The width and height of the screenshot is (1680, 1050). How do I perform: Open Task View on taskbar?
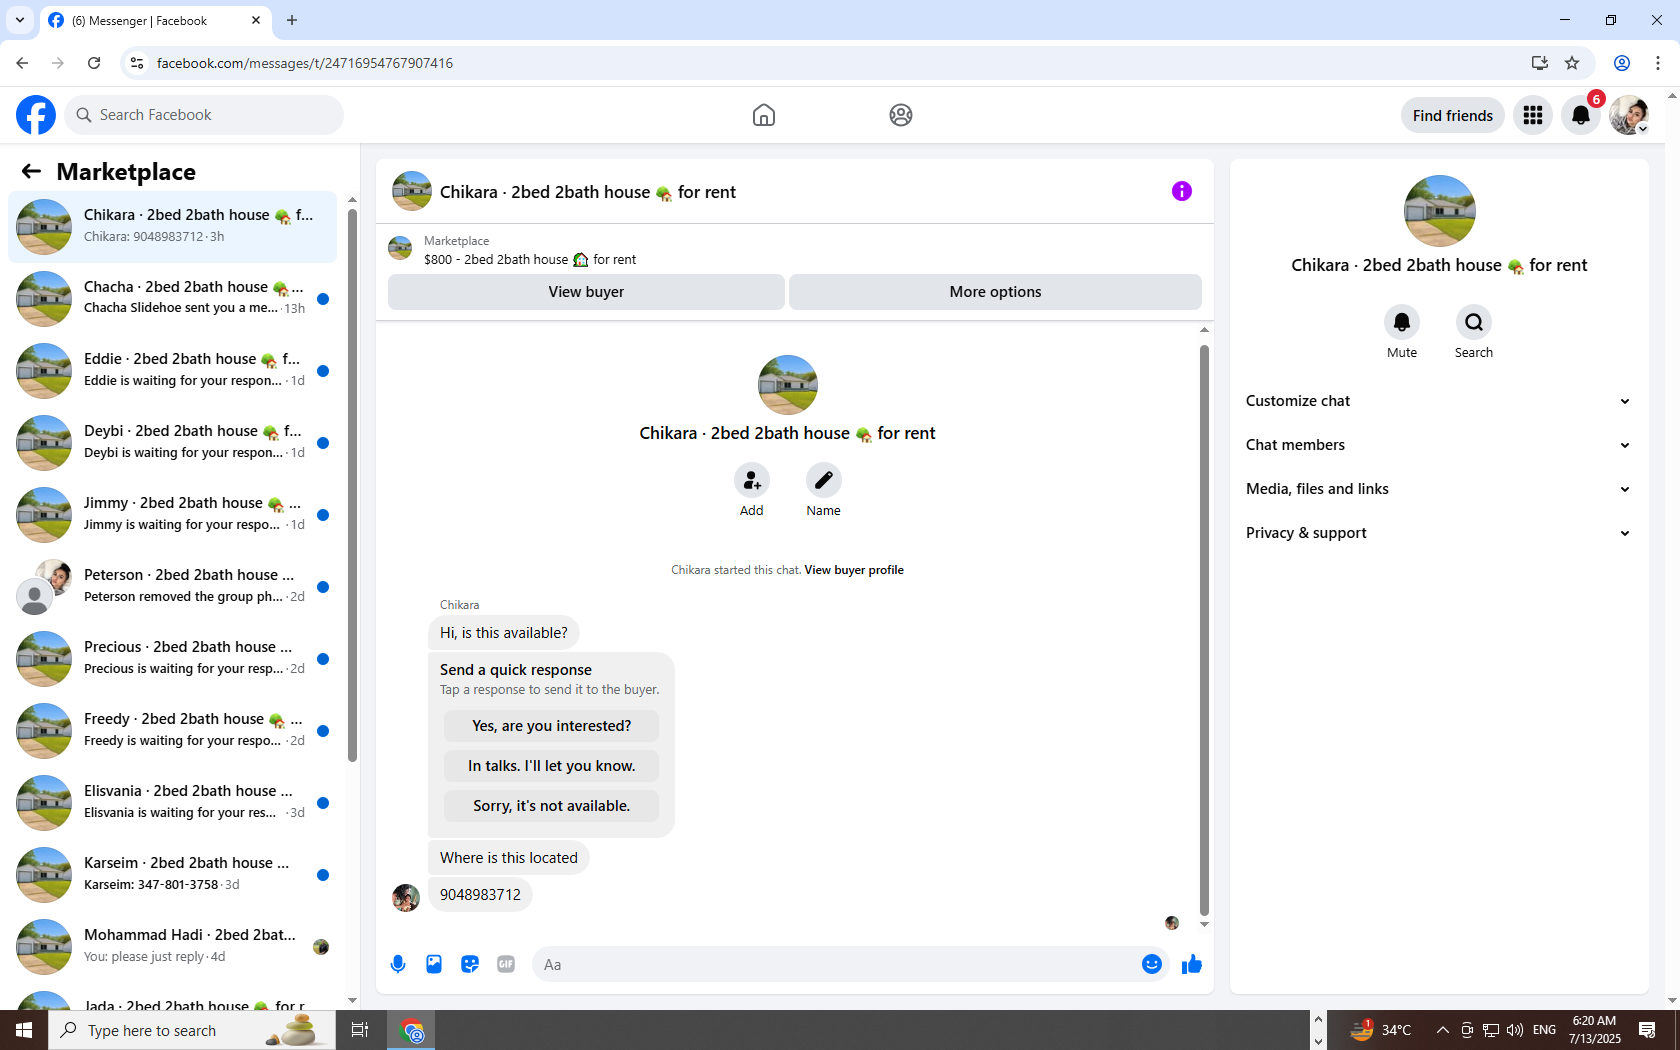coord(360,1030)
